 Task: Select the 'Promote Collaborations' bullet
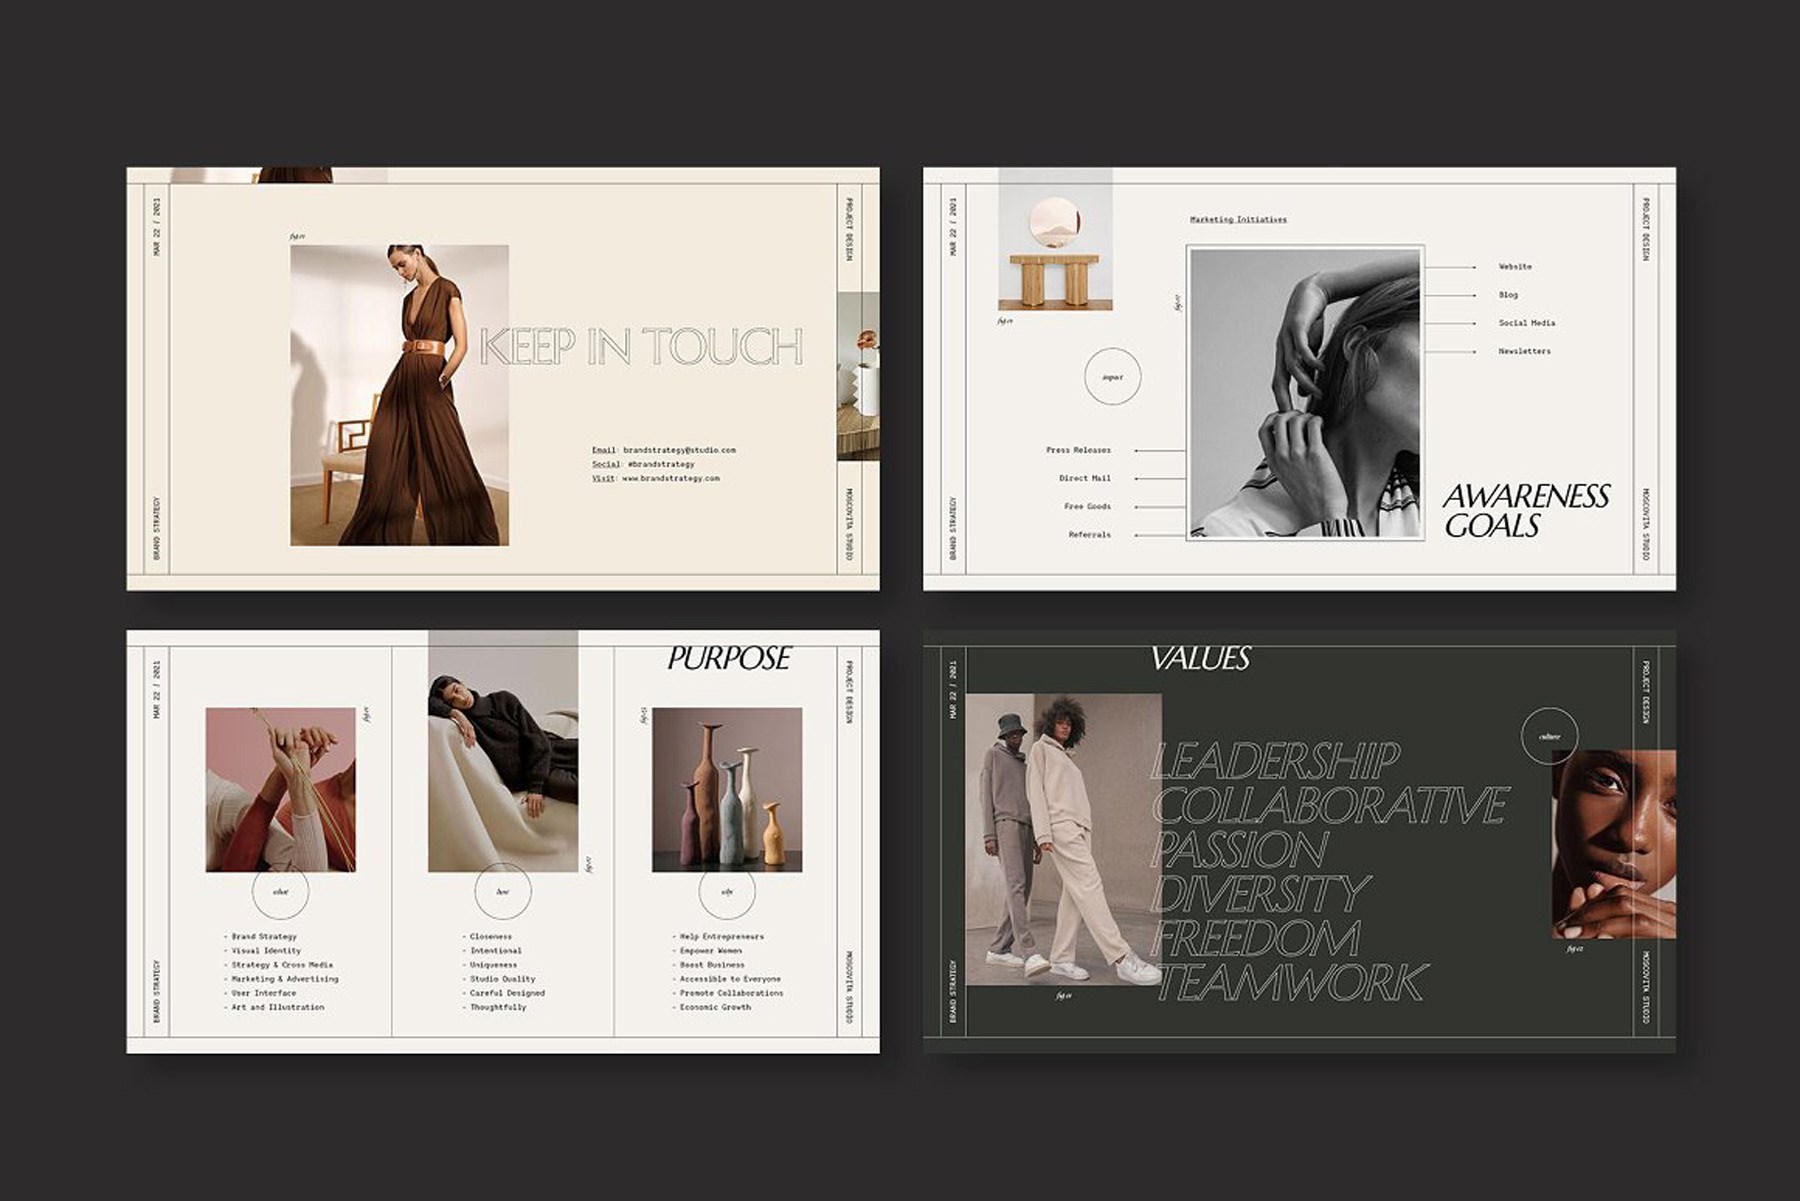click(x=728, y=993)
